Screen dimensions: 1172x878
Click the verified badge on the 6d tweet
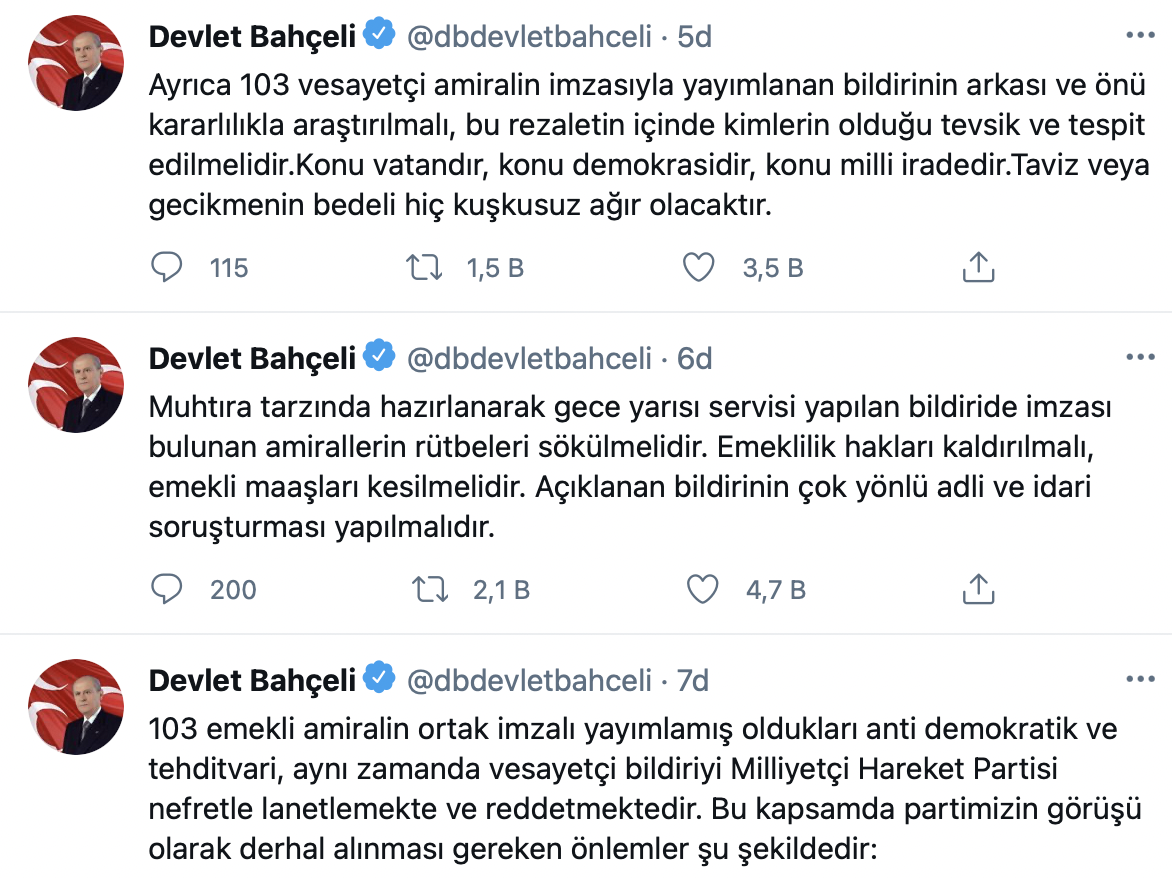pos(379,358)
